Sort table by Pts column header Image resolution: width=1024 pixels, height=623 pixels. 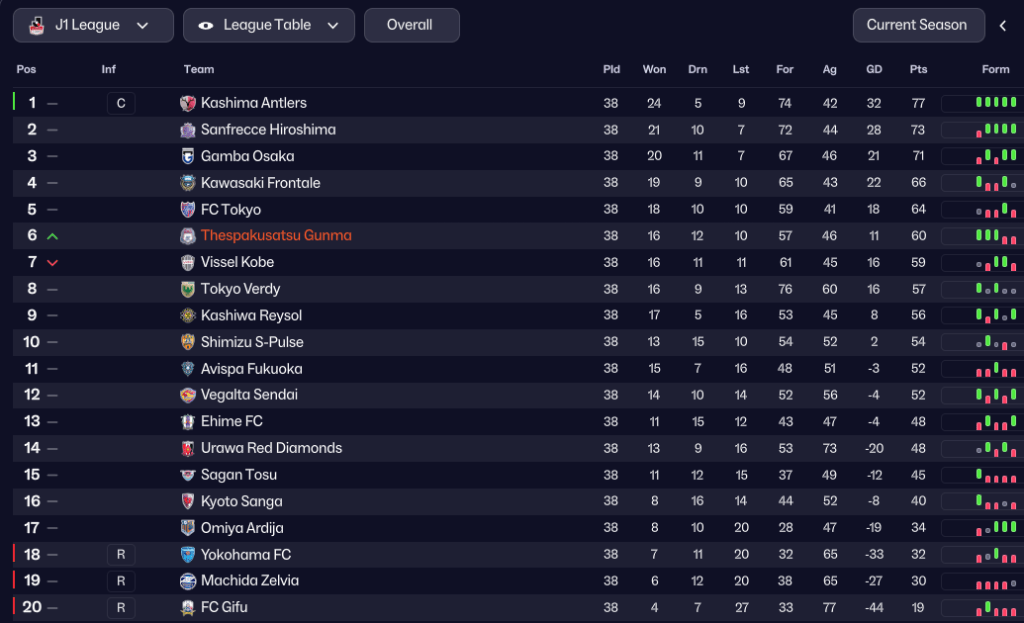pos(918,69)
